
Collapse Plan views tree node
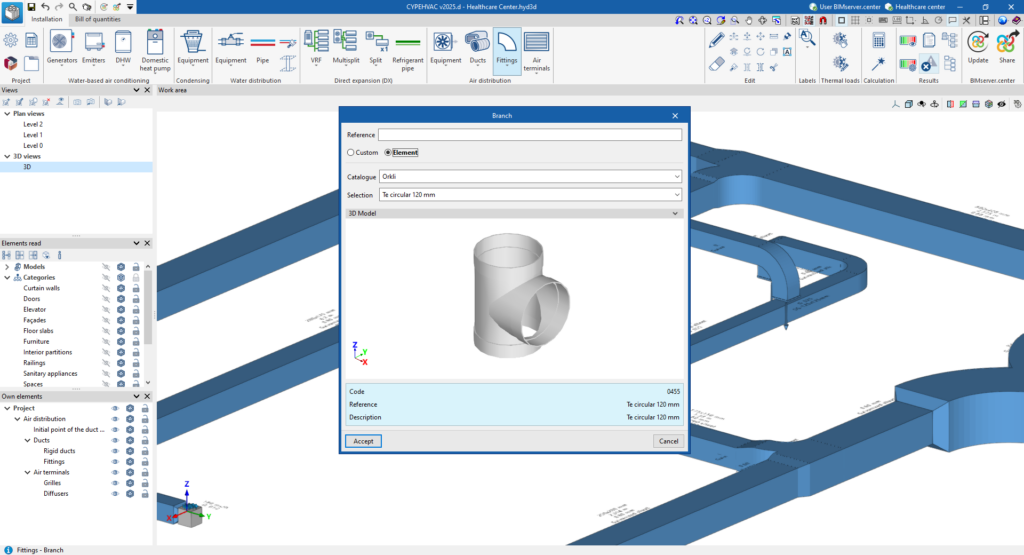(7, 114)
